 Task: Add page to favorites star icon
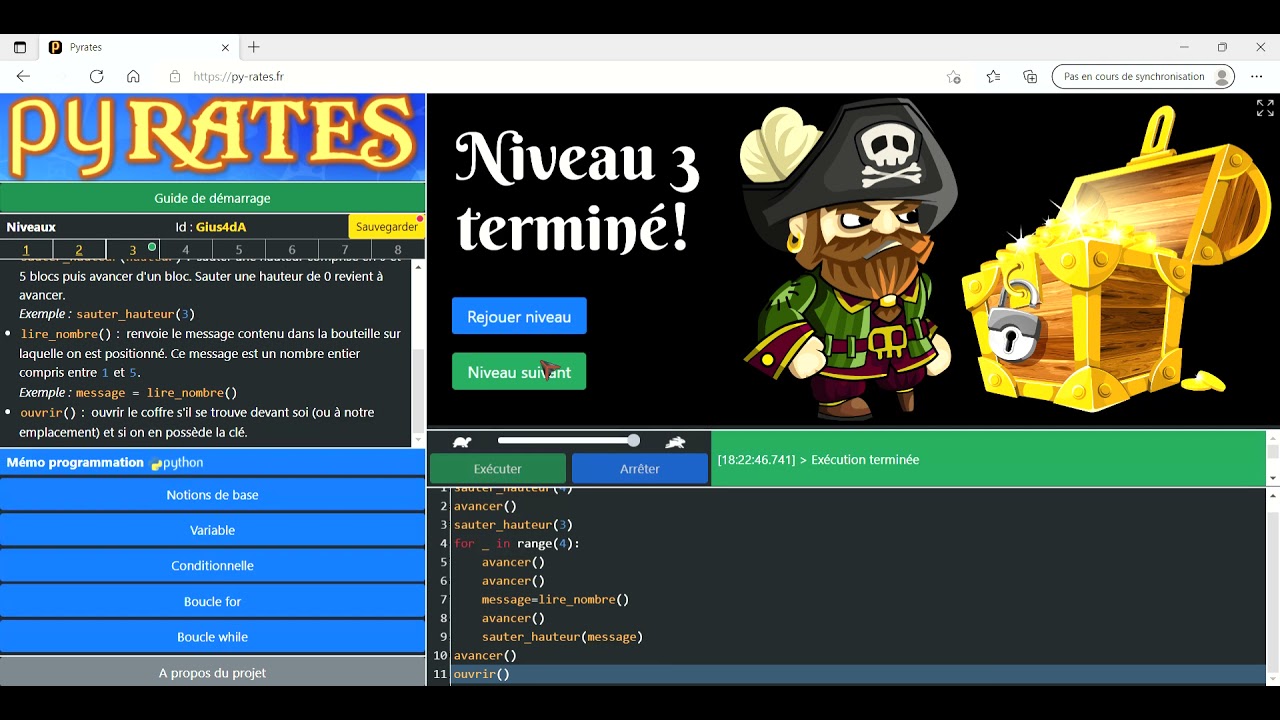(954, 76)
